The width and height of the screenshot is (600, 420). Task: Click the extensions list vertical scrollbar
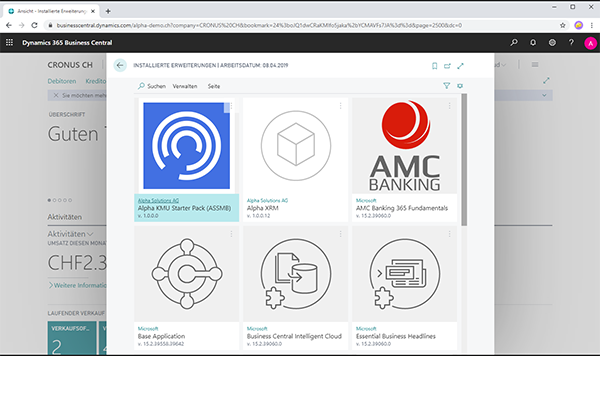pos(463,160)
